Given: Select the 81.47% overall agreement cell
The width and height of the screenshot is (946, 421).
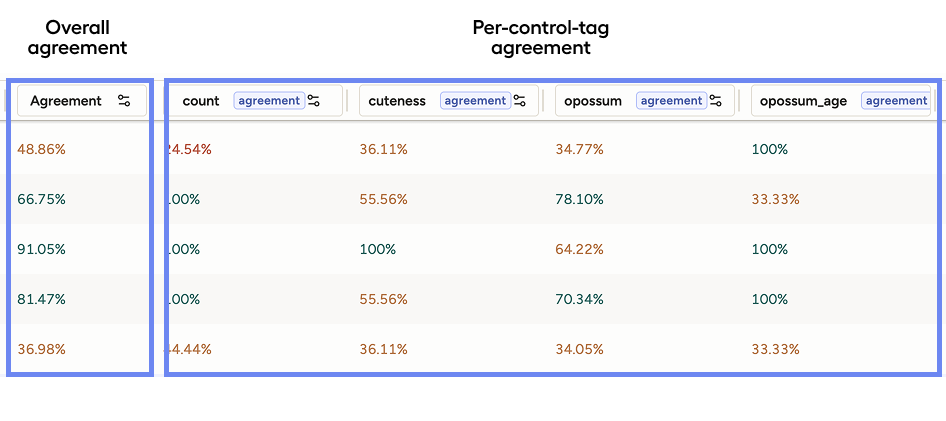Looking at the screenshot, I should coord(42,299).
